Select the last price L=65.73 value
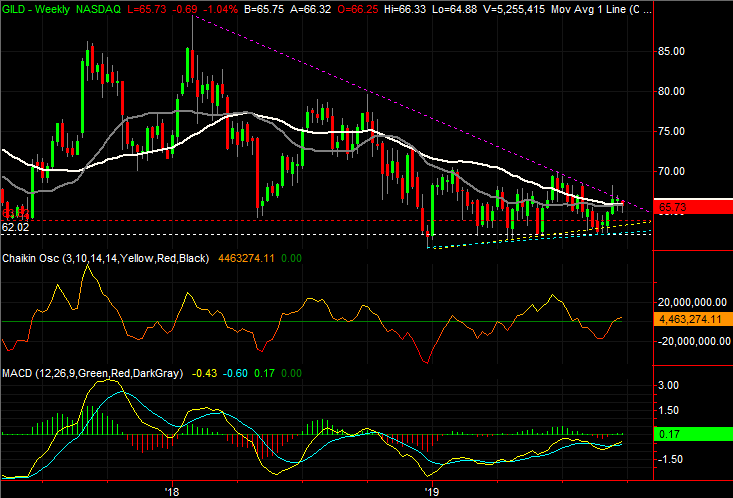This screenshot has width=733, height=498. coord(147,9)
